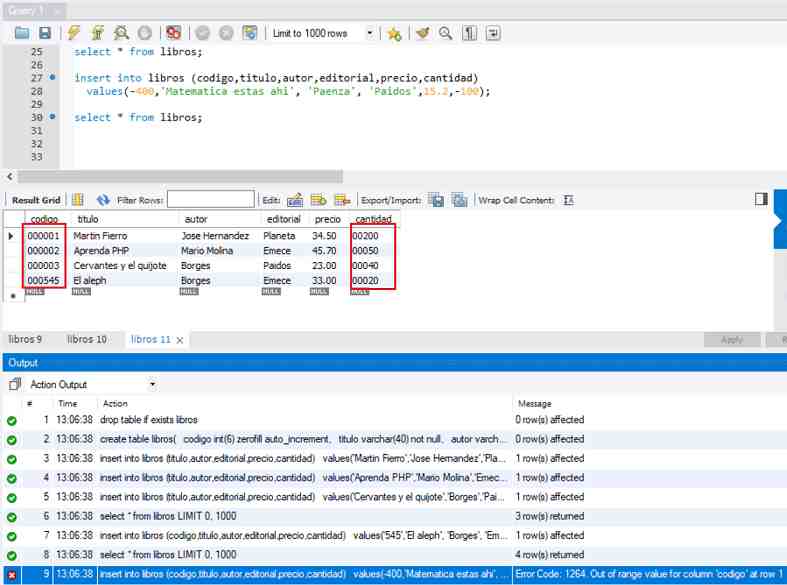Click the 'precio' column header
This screenshot has width=787, height=585.
[328, 219]
